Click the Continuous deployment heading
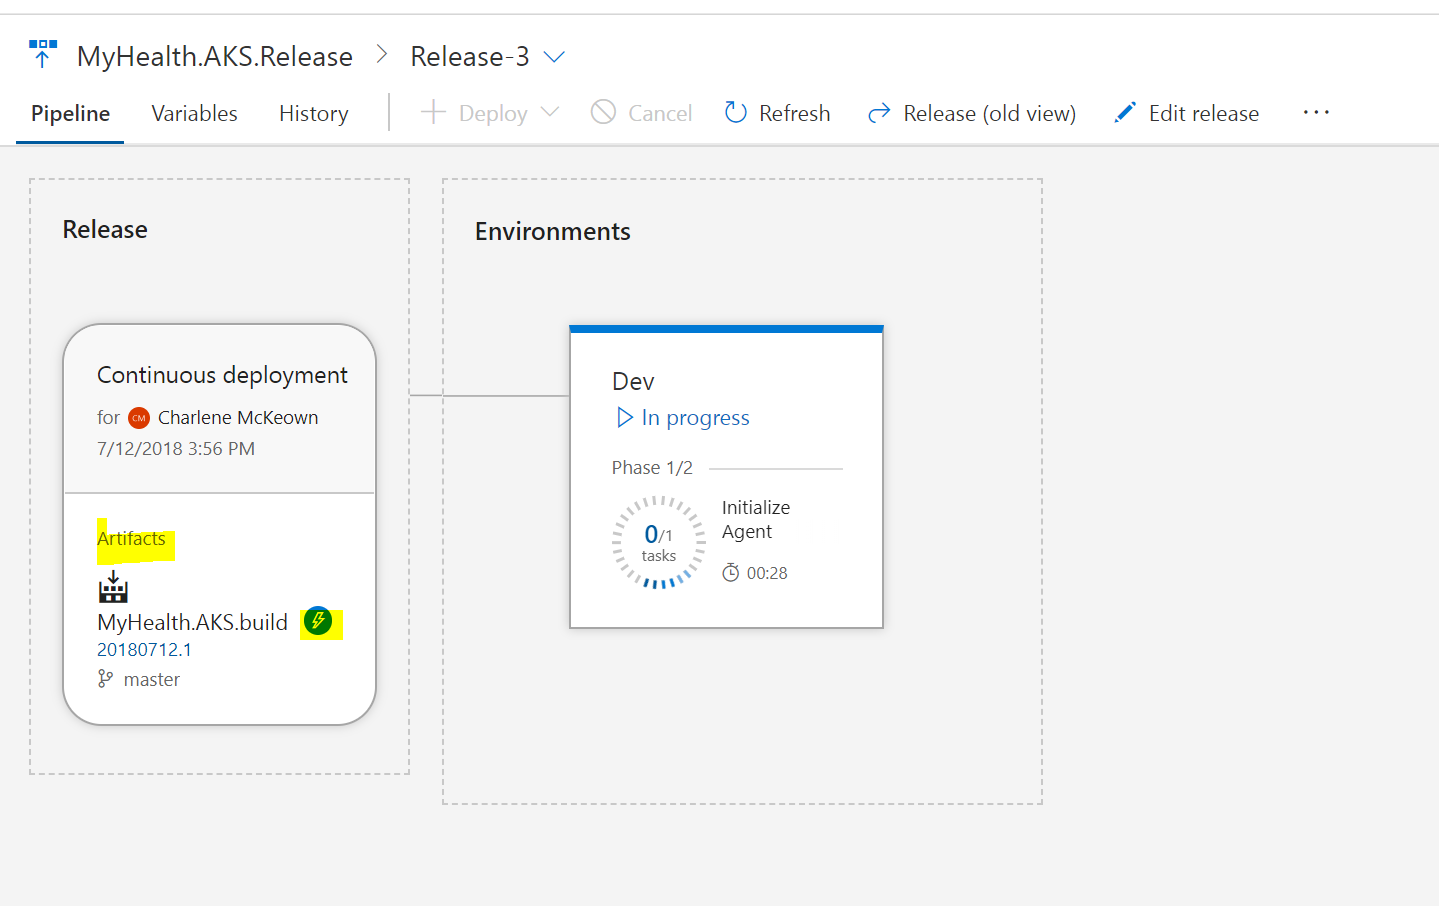1439x906 pixels. [x=222, y=375]
